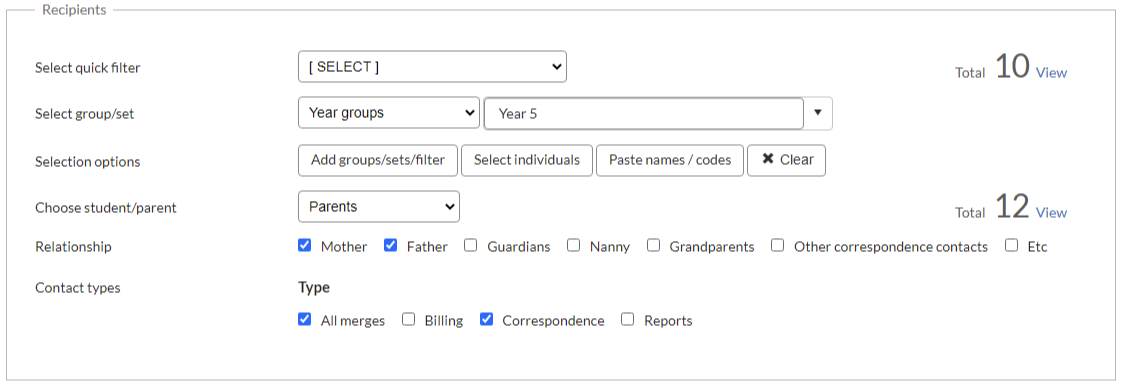Image resolution: width=1122 pixels, height=384 pixels.
Task: Click the 'Contact types' label
Action: [77, 288]
